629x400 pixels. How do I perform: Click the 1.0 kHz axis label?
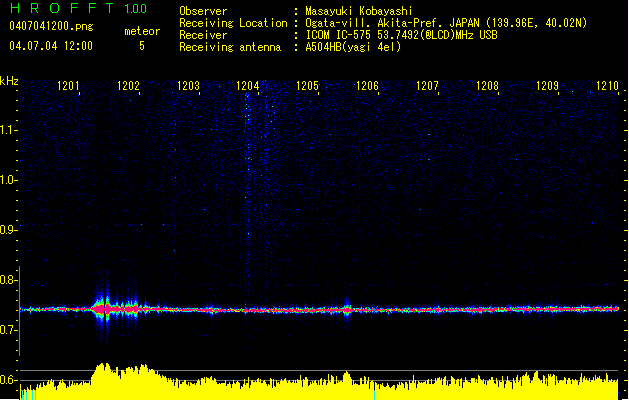point(8,180)
